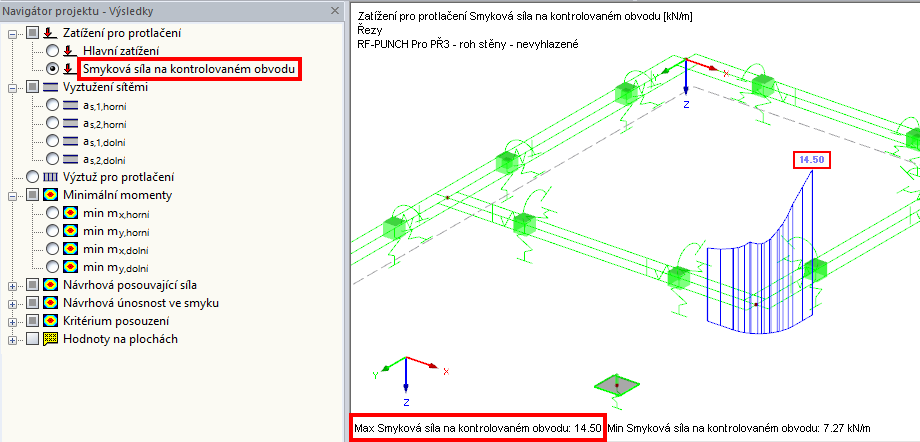920x442 pixels.
Task: Click the reinforcement icon beside as,2,dolni
Action: coord(70,158)
